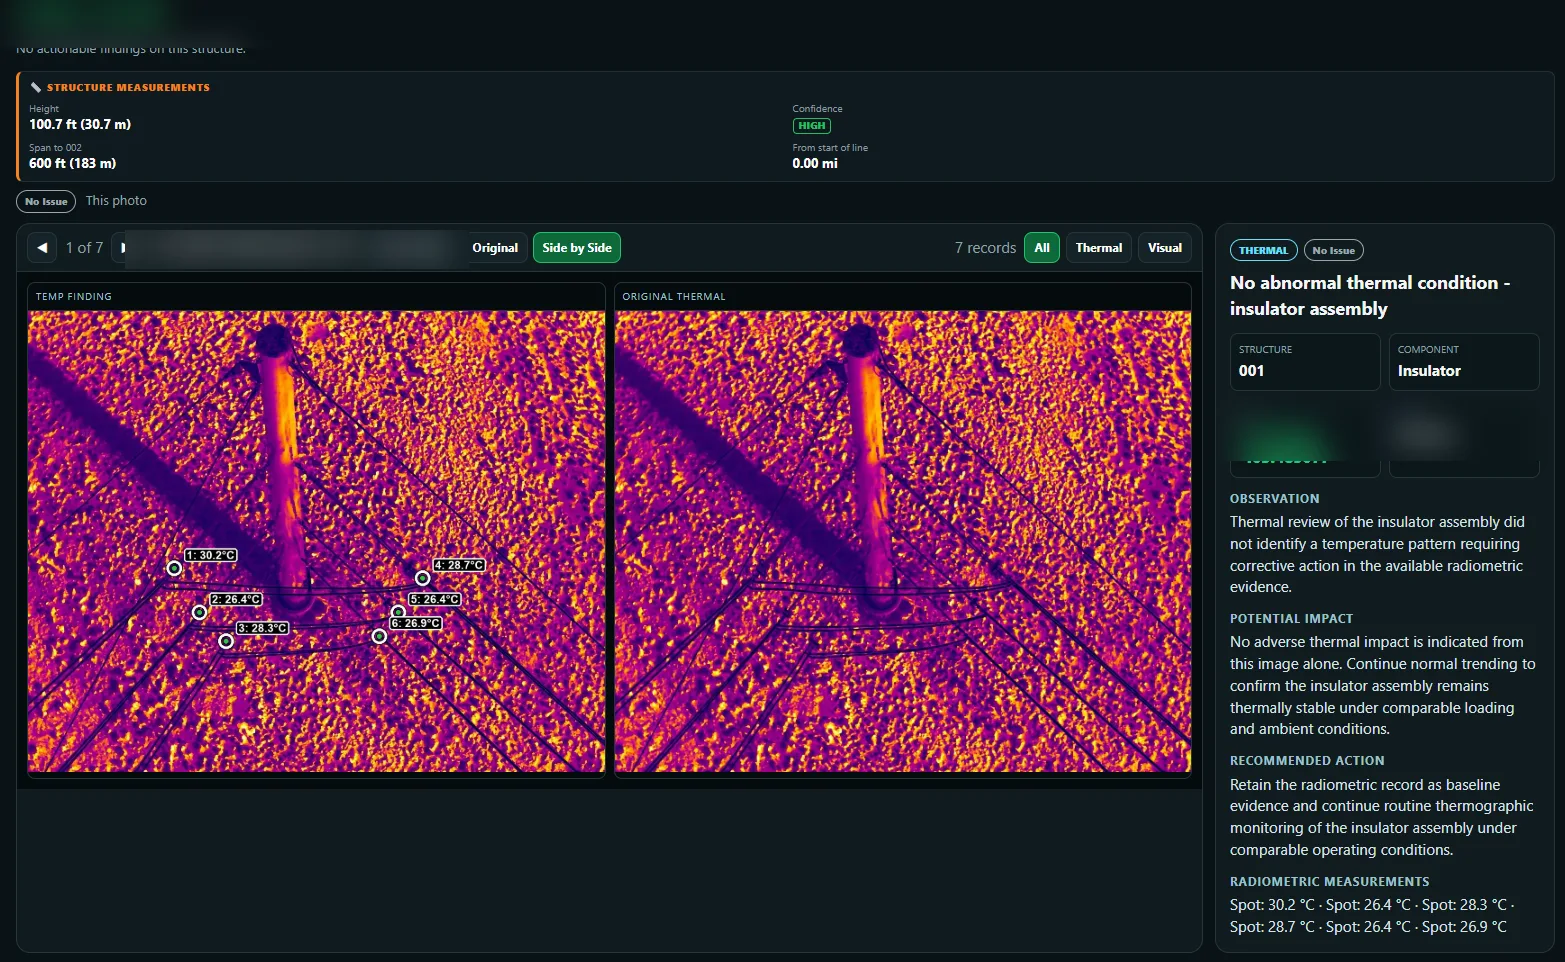Click the Component Insulator field
The height and width of the screenshot is (962, 1565).
(1464, 361)
